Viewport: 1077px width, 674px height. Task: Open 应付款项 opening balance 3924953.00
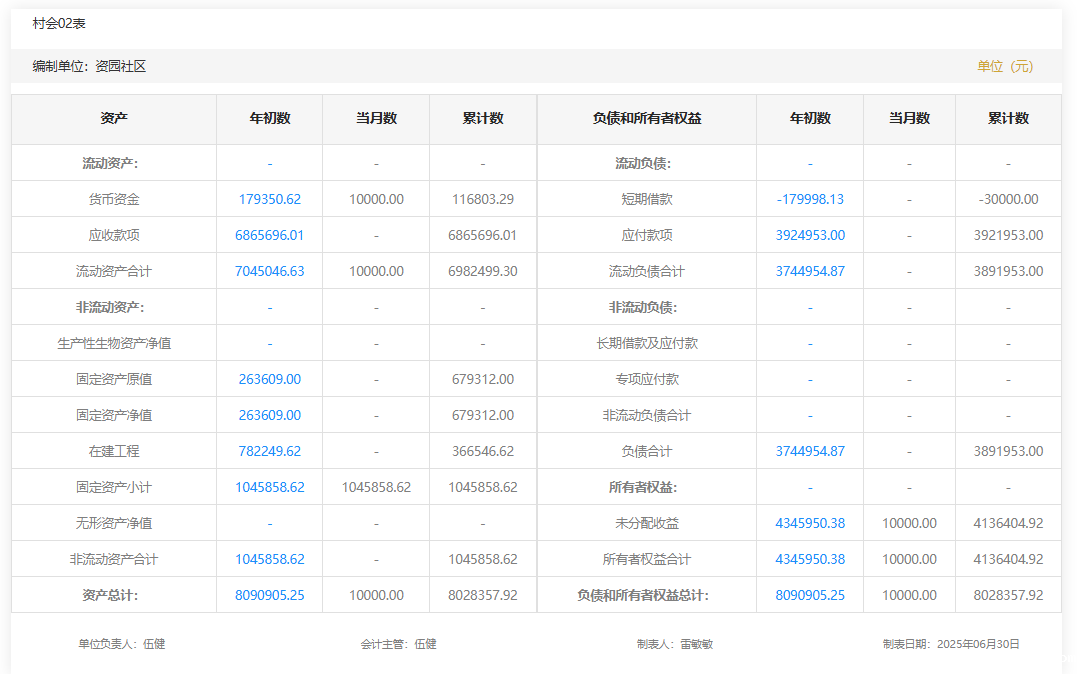[809, 235]
